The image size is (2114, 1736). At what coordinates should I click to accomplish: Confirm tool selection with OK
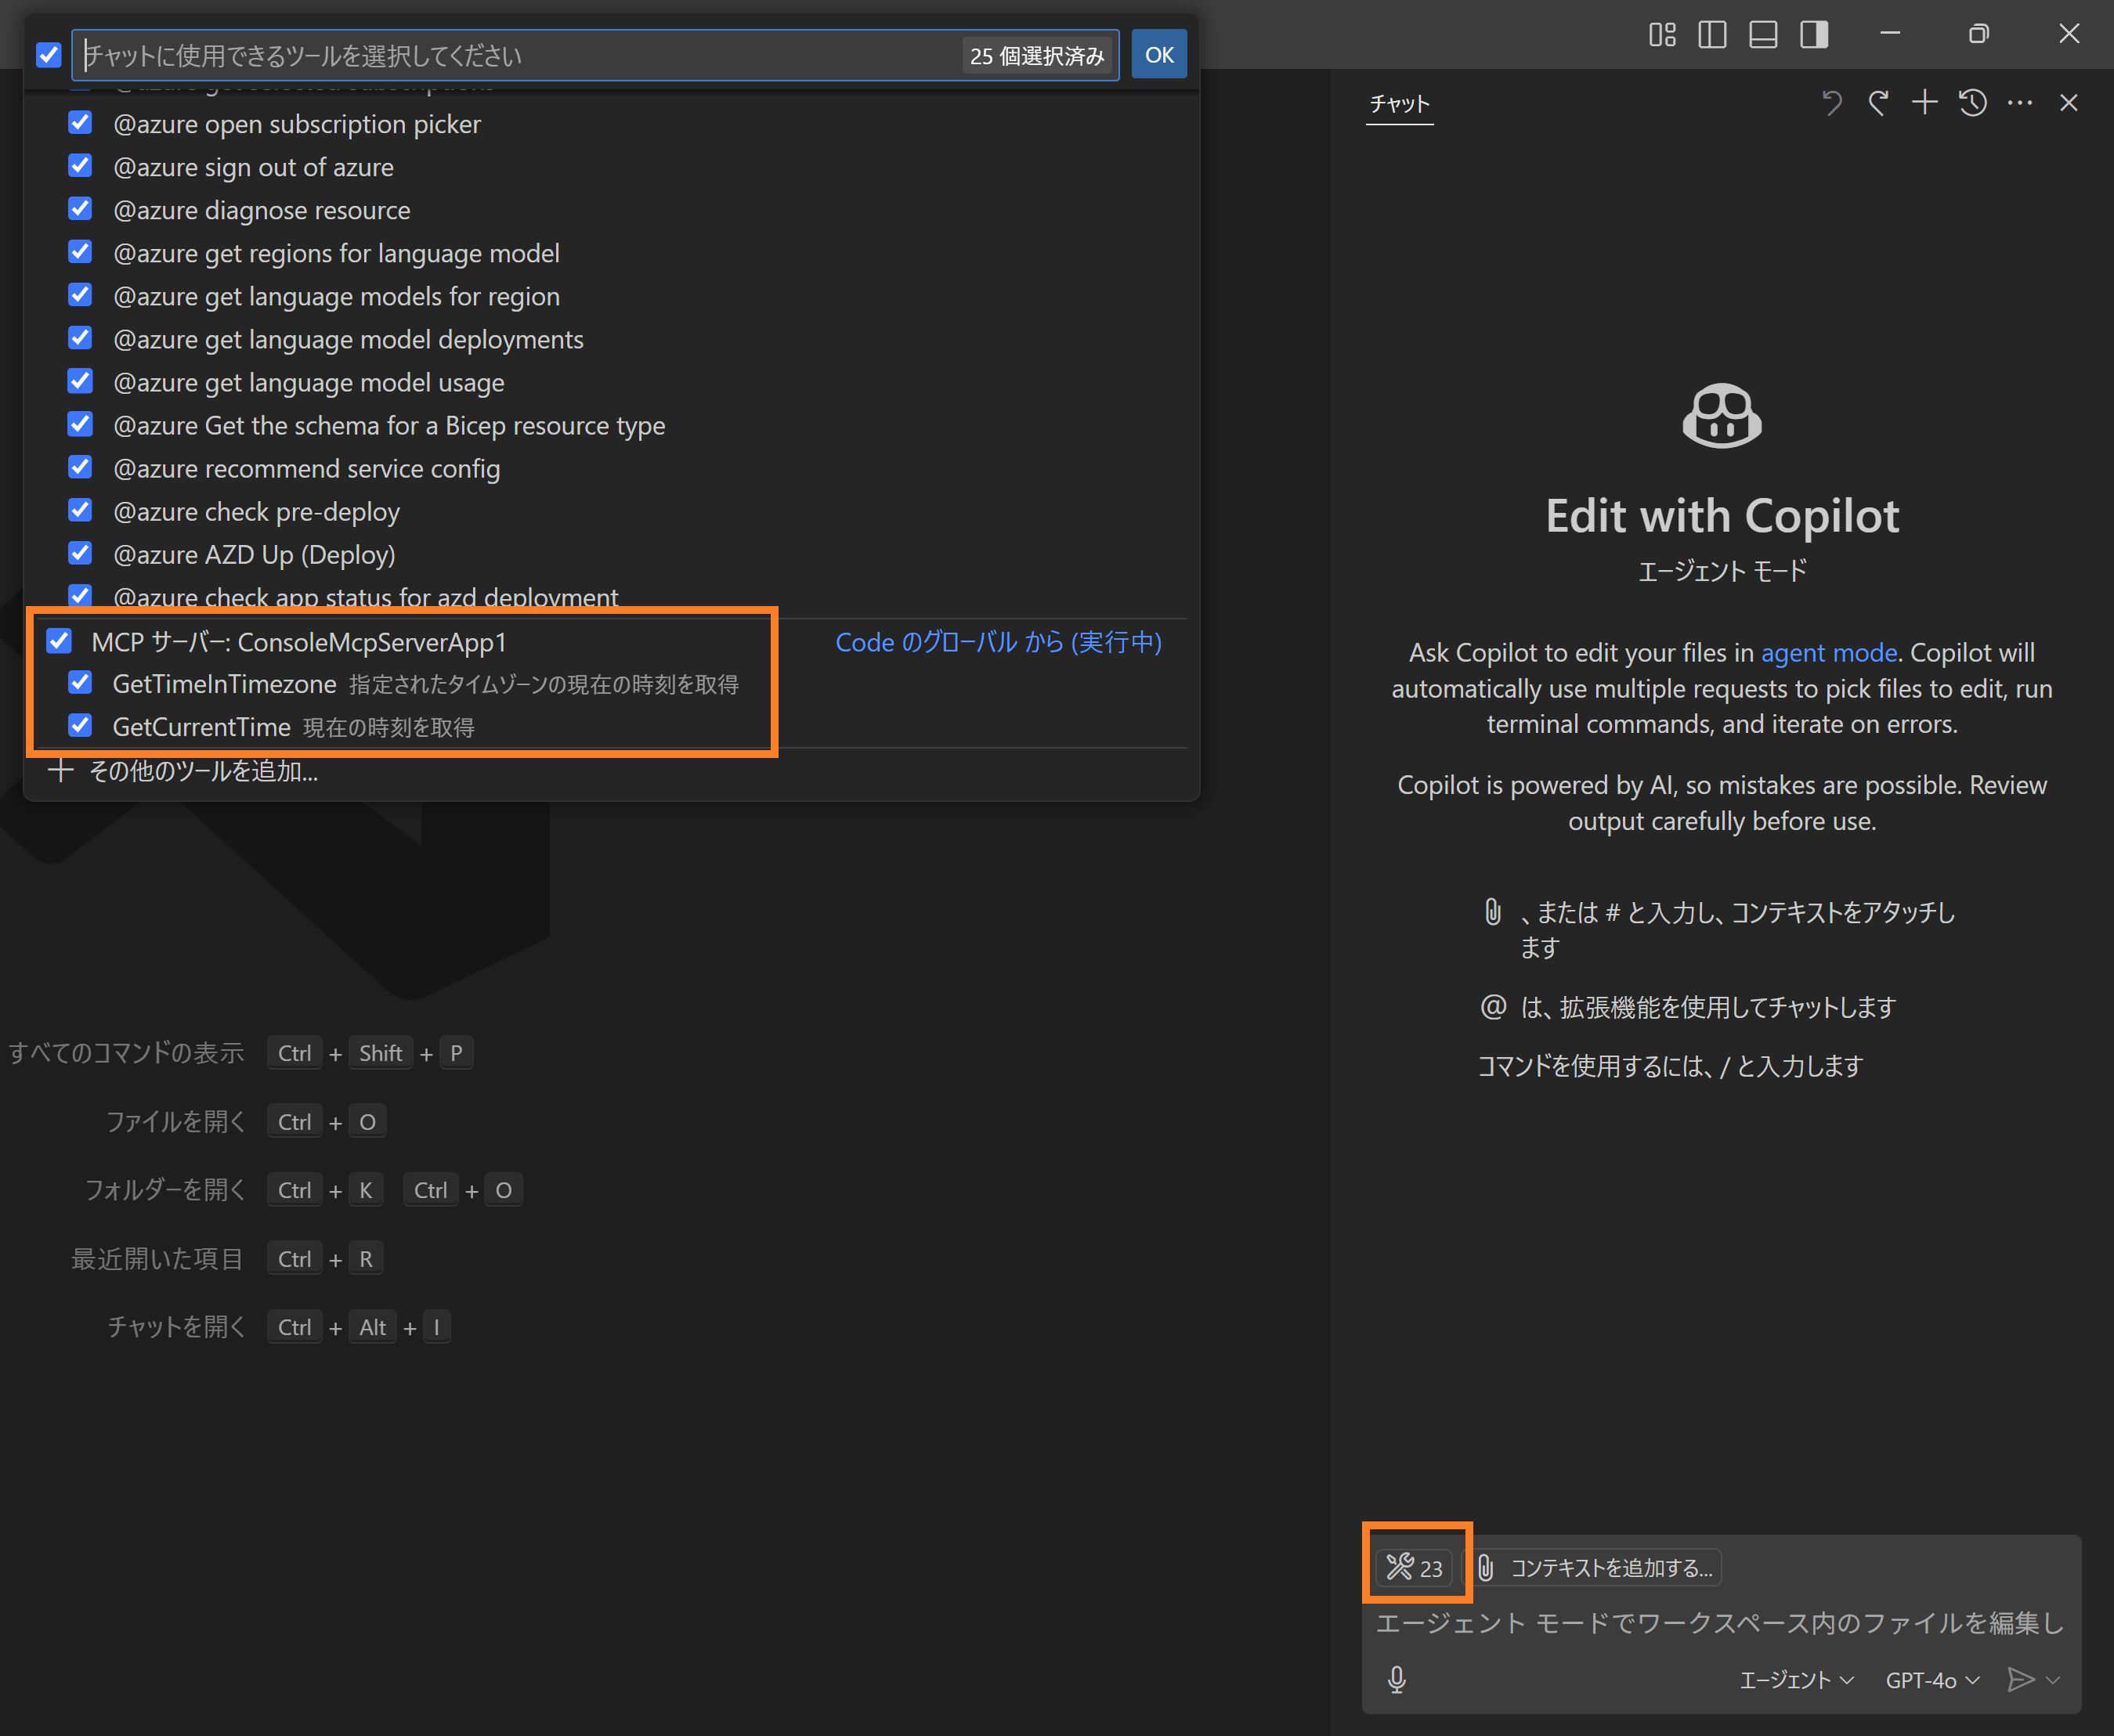point(1159,55)
